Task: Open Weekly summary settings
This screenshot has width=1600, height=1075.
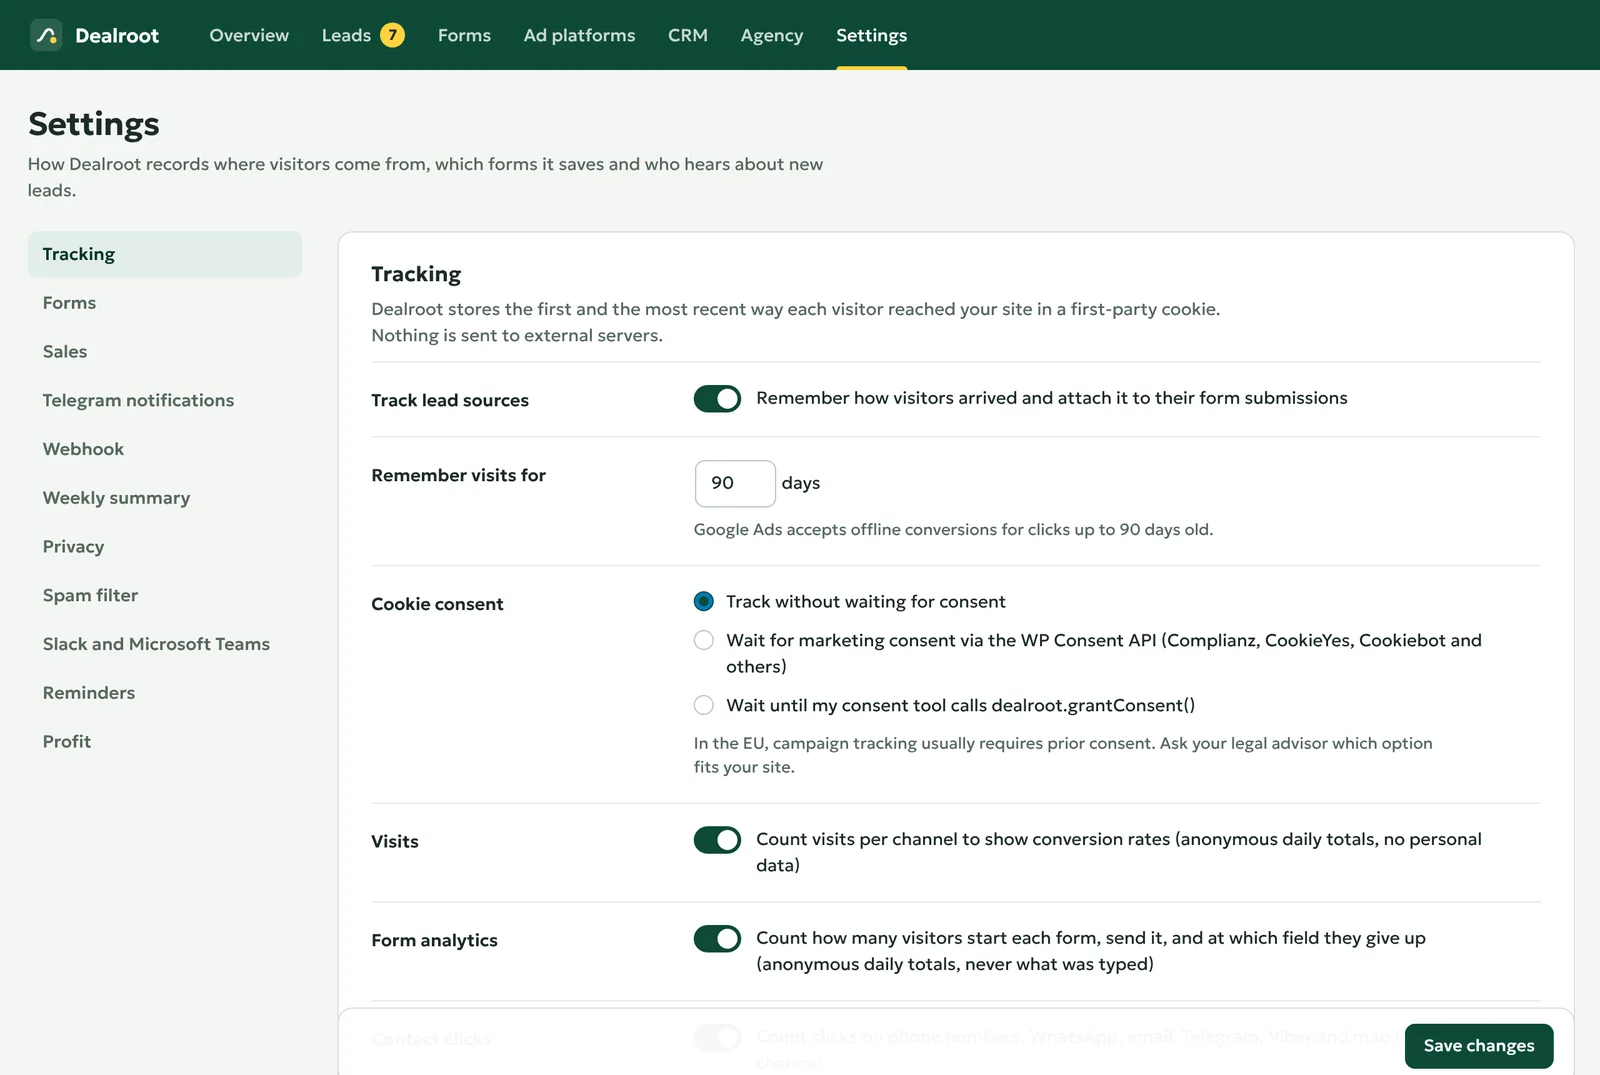Action: [x=165, y=498]
